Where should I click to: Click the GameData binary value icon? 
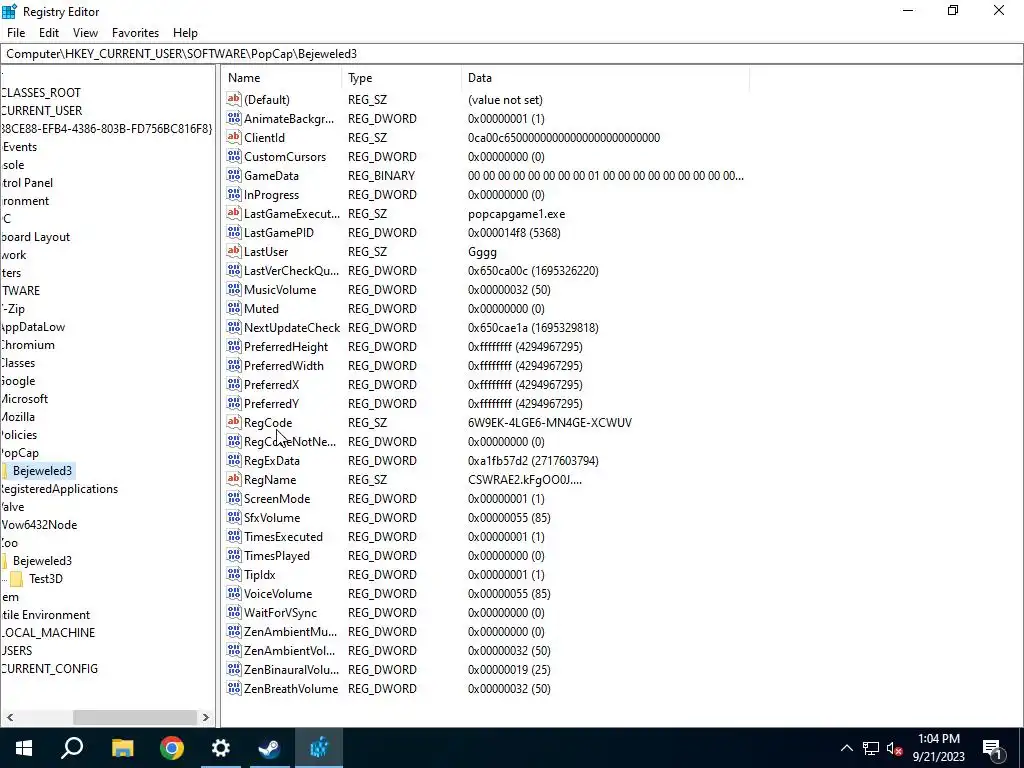point(234,175)
